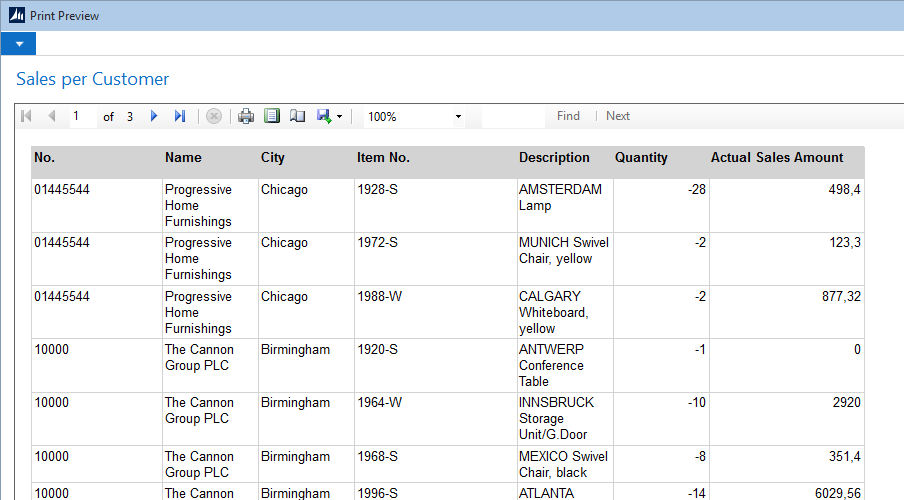
Task: Jump to the last report page
Action: tap(180, 116)
